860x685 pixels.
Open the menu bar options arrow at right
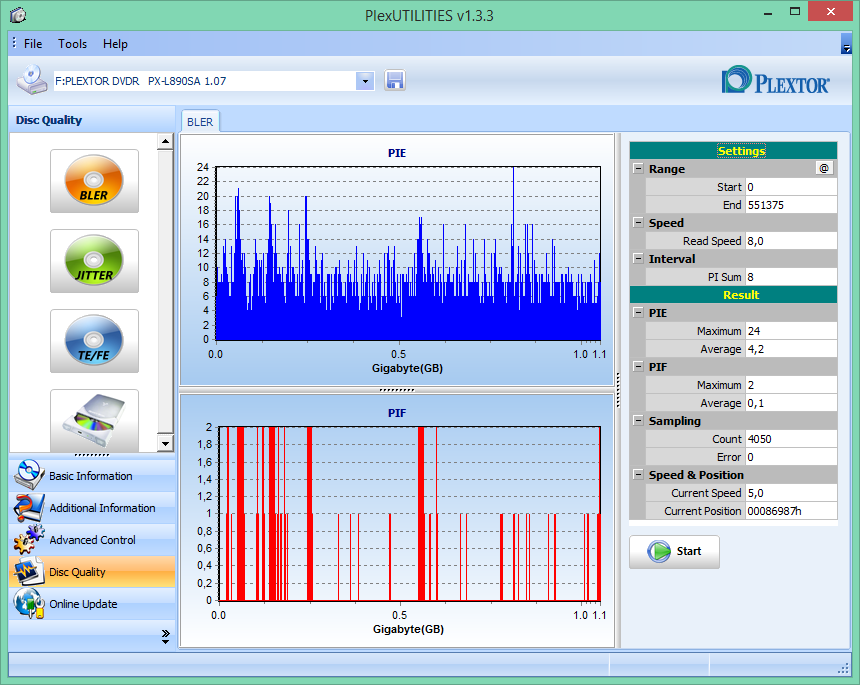846,44
